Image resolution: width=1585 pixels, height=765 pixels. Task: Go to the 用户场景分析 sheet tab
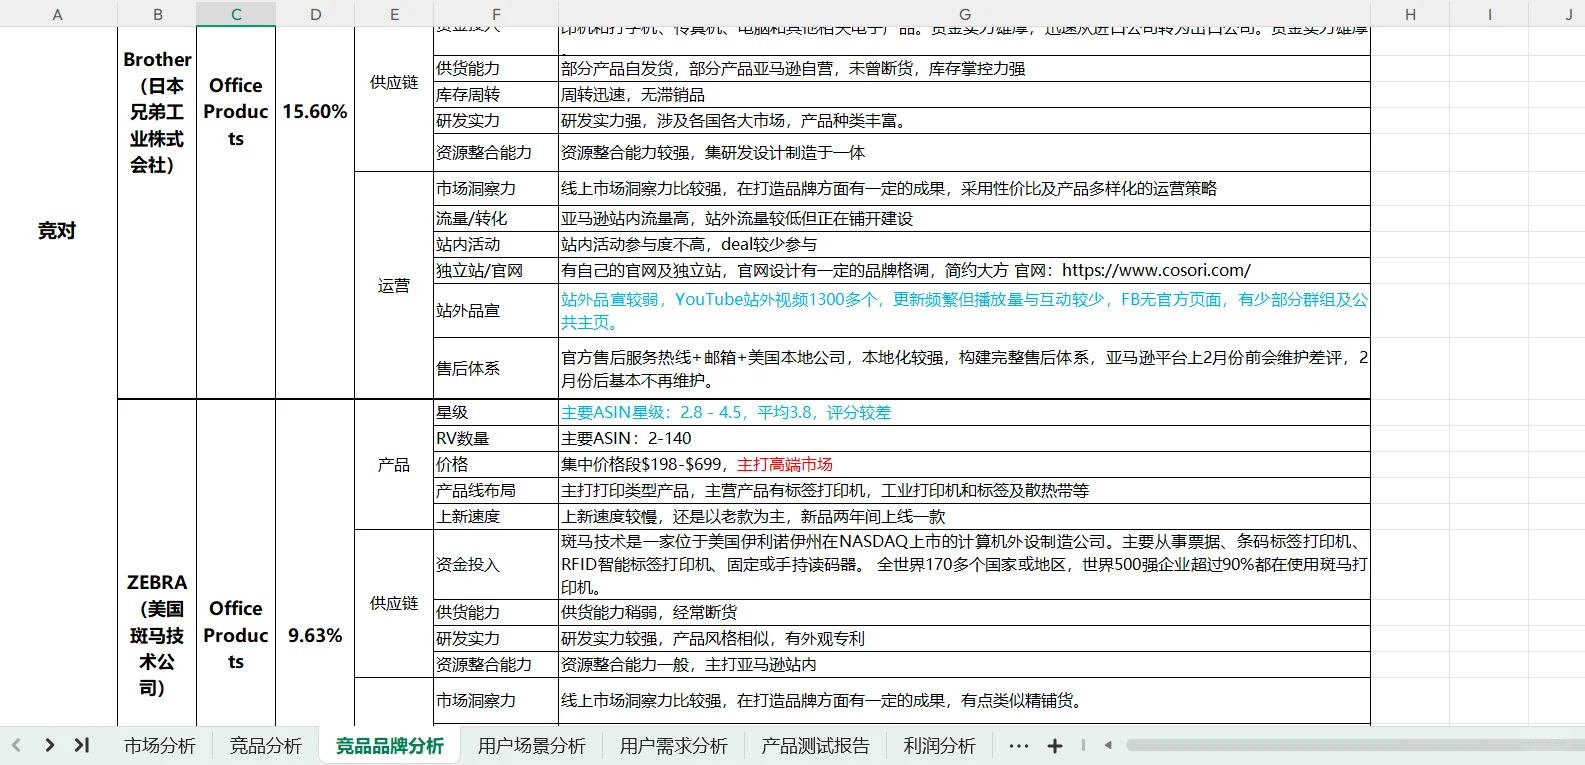pos(532,746)
